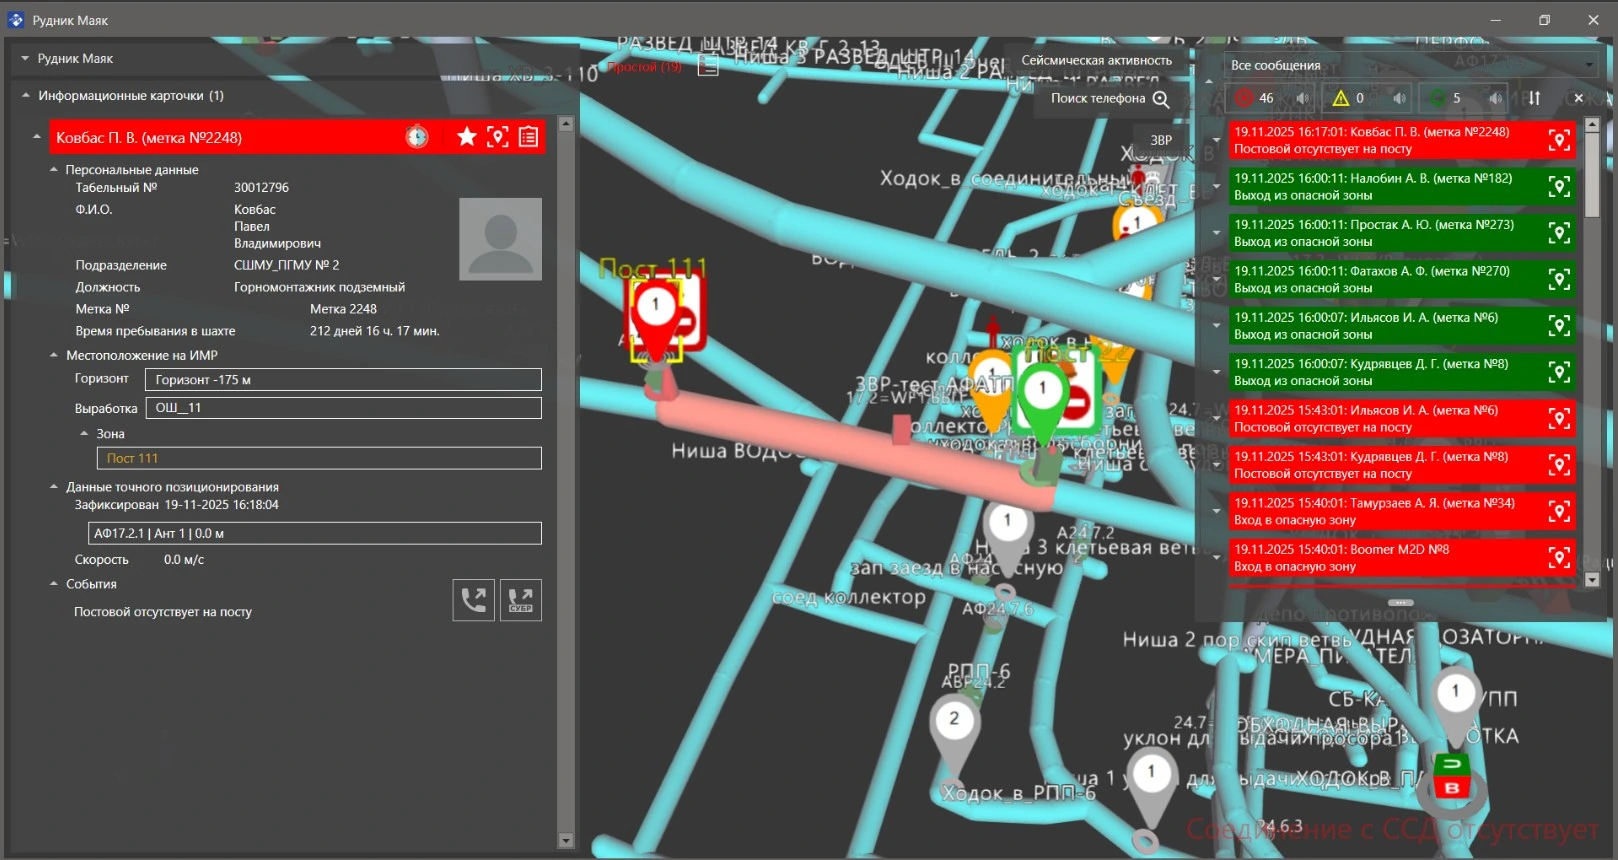Click the Простой (19) list icon

(x=708, y=66)
